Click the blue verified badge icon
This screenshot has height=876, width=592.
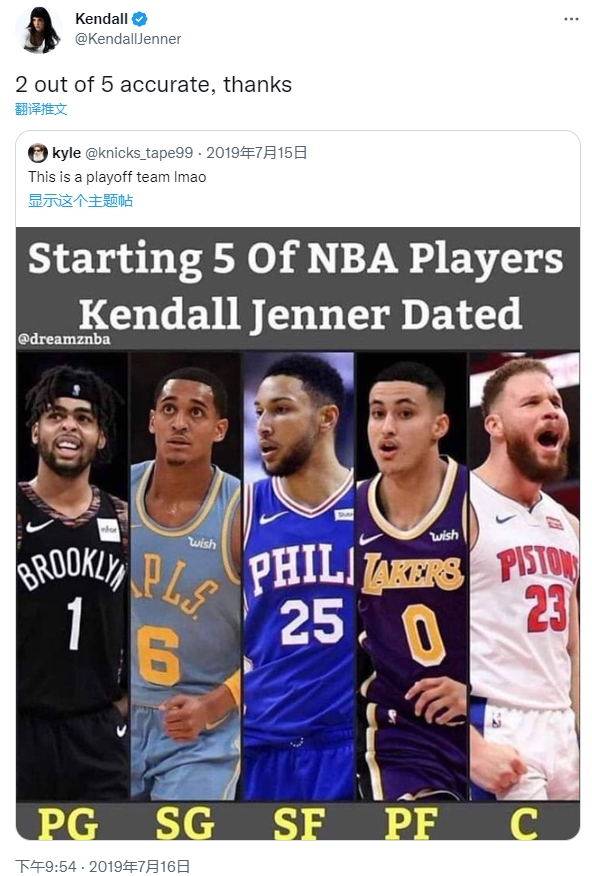click(x=140, y=20)
